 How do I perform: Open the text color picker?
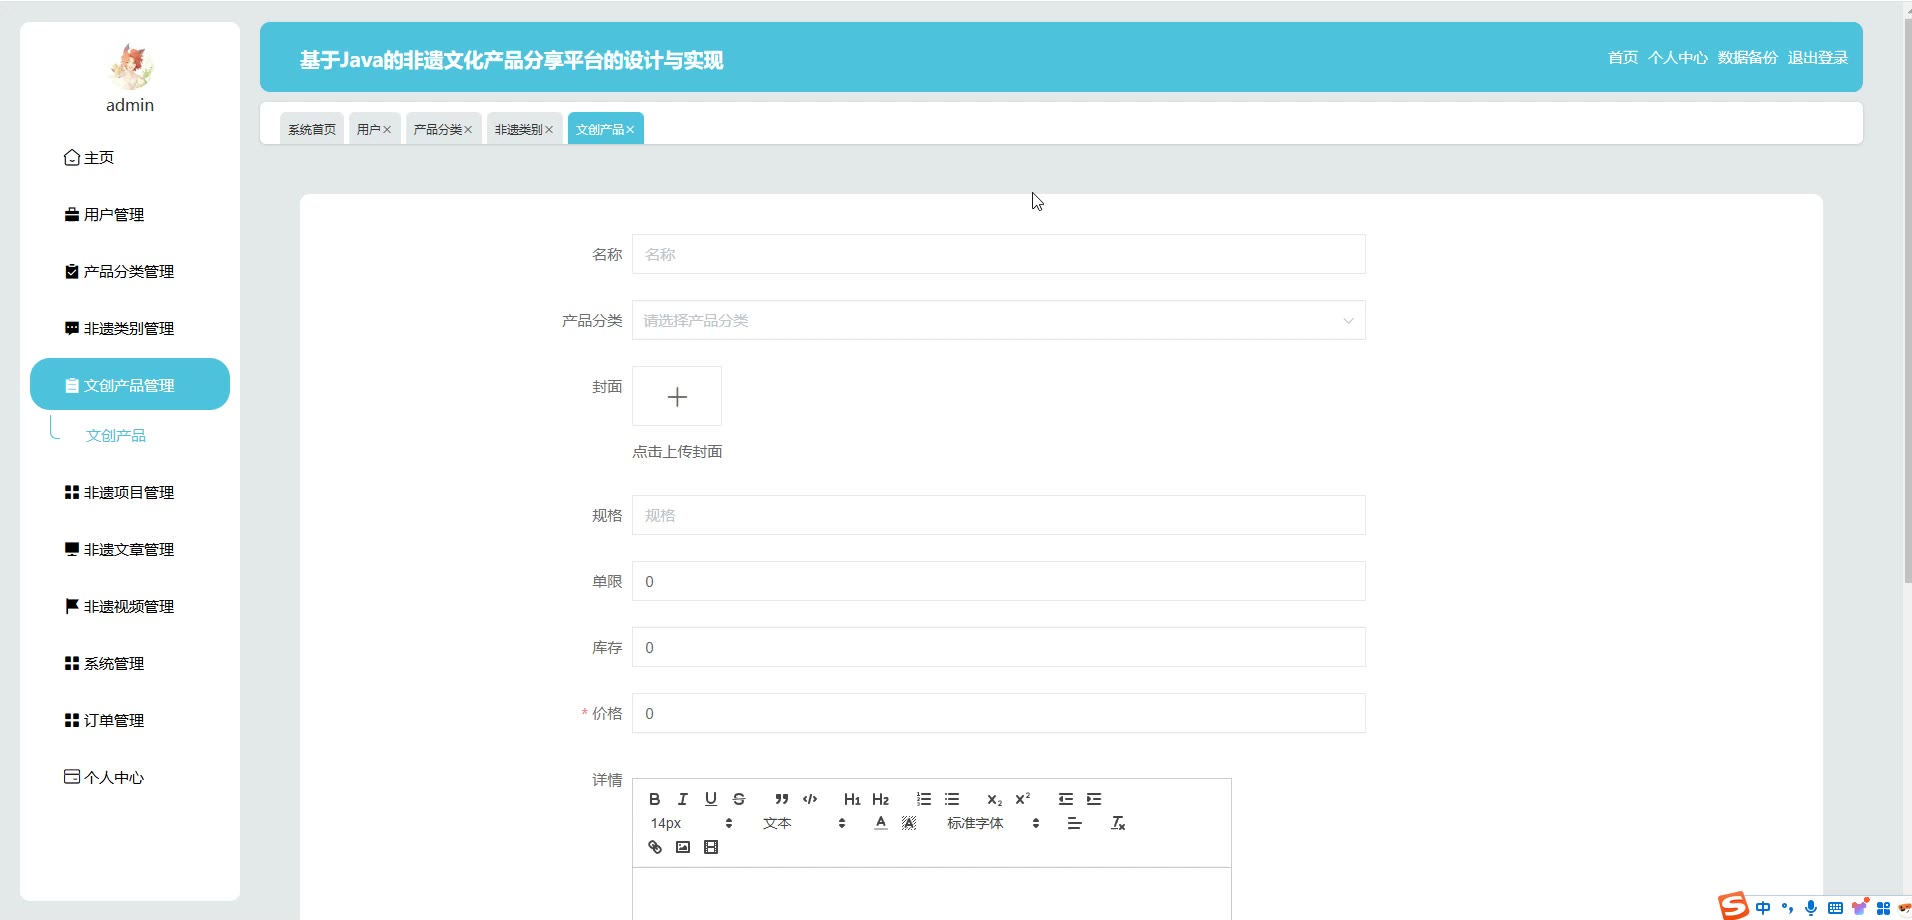click(880, 823)
